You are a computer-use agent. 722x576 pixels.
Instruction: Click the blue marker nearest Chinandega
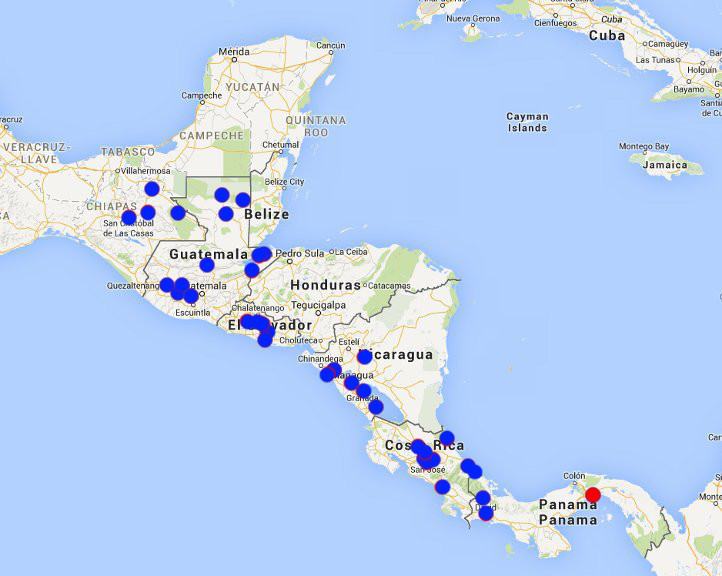pos(327,374)
